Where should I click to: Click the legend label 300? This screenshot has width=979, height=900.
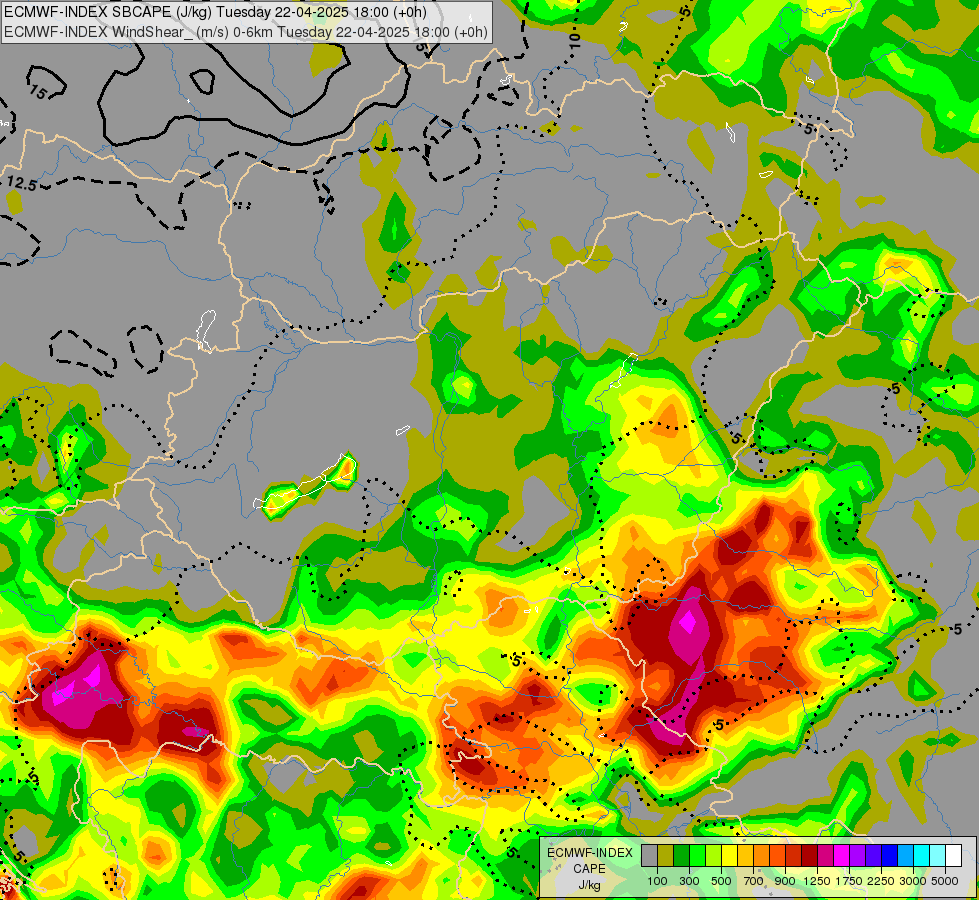pos(689,881)
